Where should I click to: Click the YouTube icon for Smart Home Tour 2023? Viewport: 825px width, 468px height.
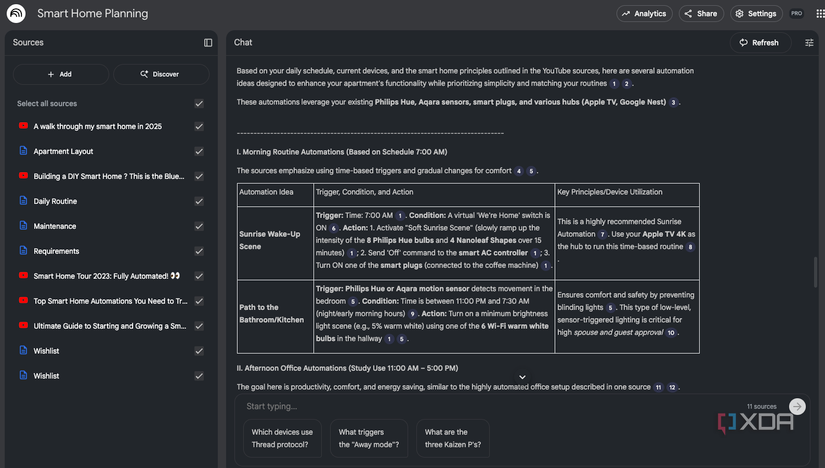point(23,275)
